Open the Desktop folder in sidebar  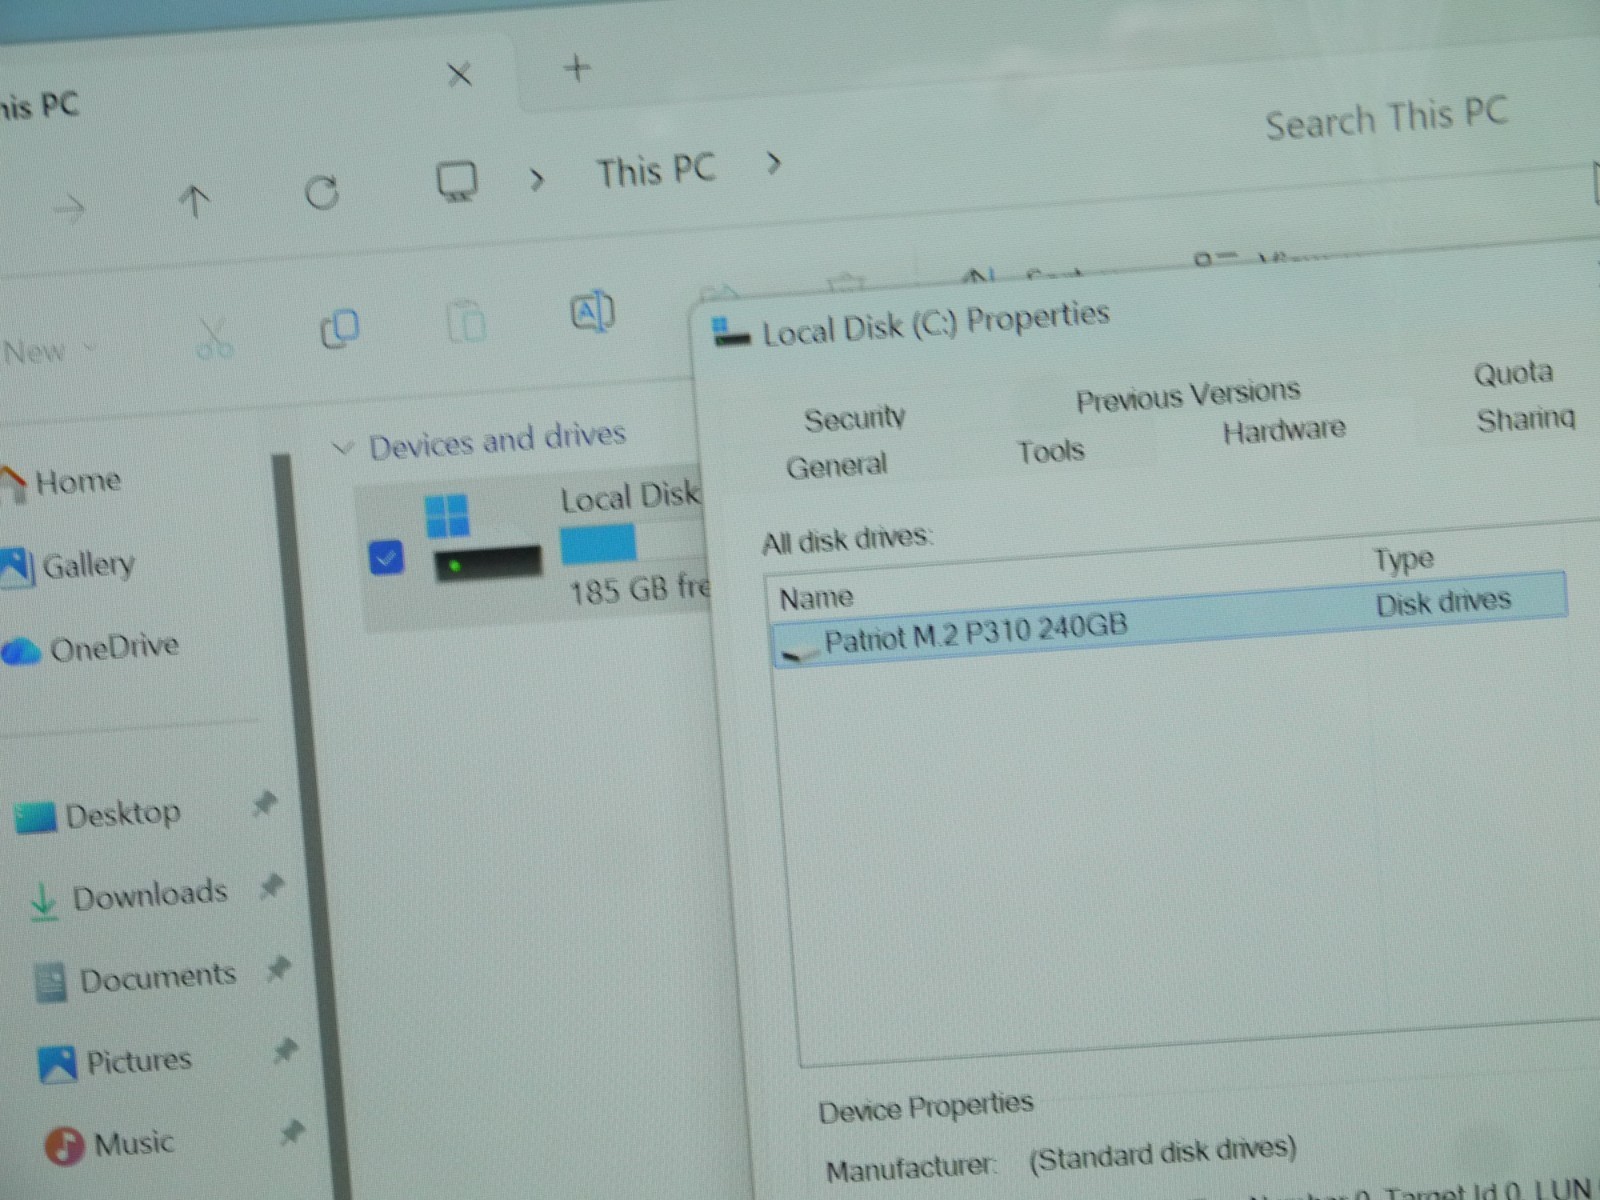[x=98, y=815]
